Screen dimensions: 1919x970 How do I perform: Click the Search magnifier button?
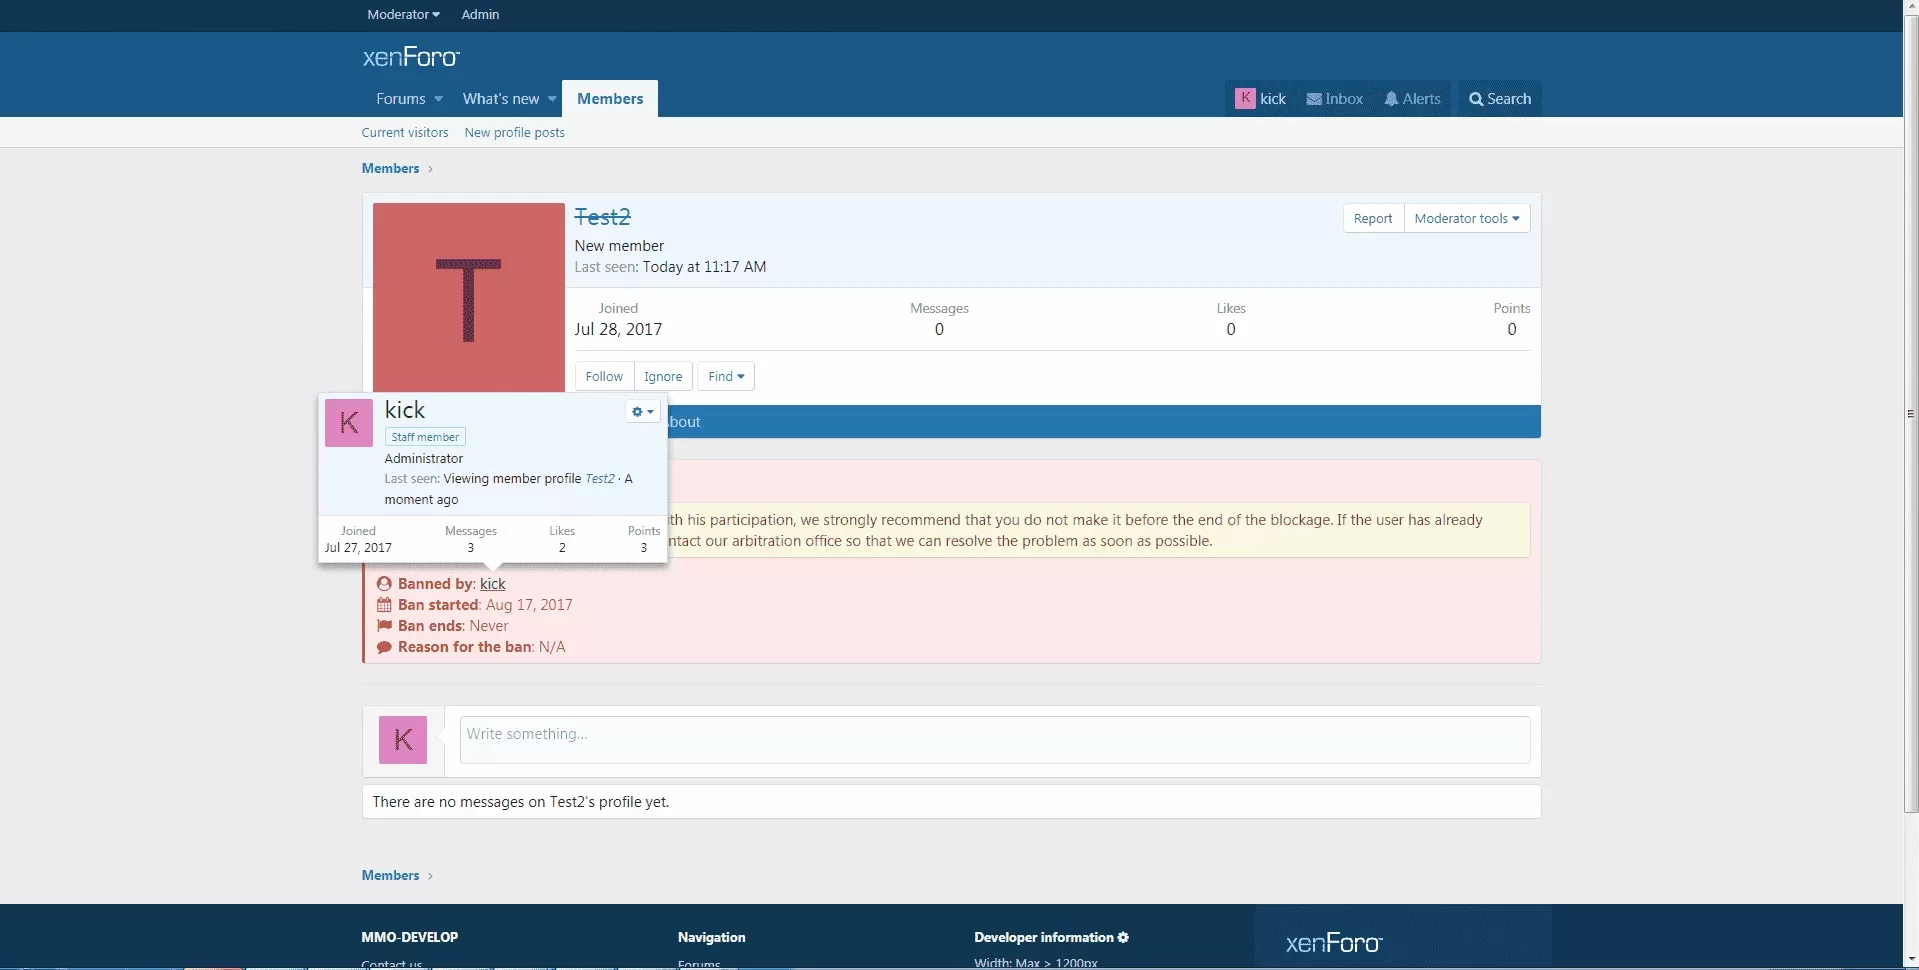click(x=1499, y=99)
